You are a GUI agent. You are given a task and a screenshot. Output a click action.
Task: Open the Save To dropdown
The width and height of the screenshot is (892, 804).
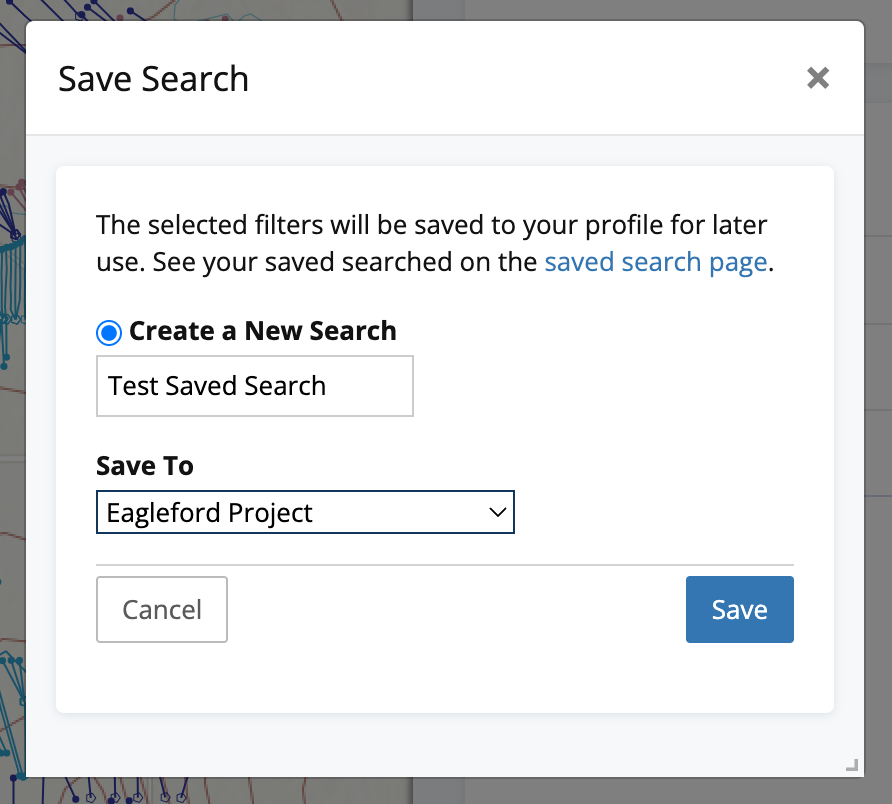point(305,512)
